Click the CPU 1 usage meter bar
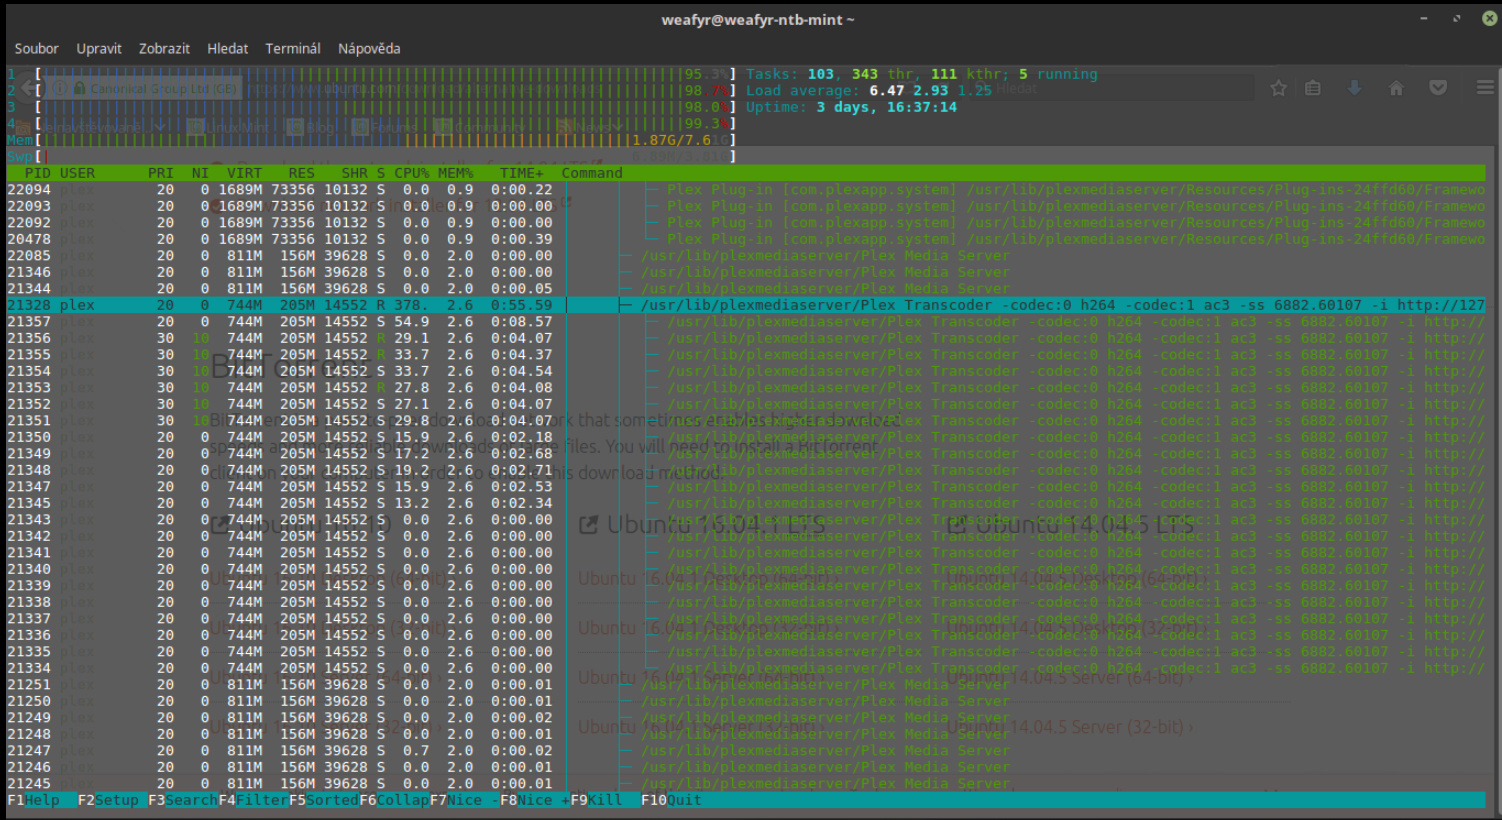 pyautogui.click(x=385, y=74)
